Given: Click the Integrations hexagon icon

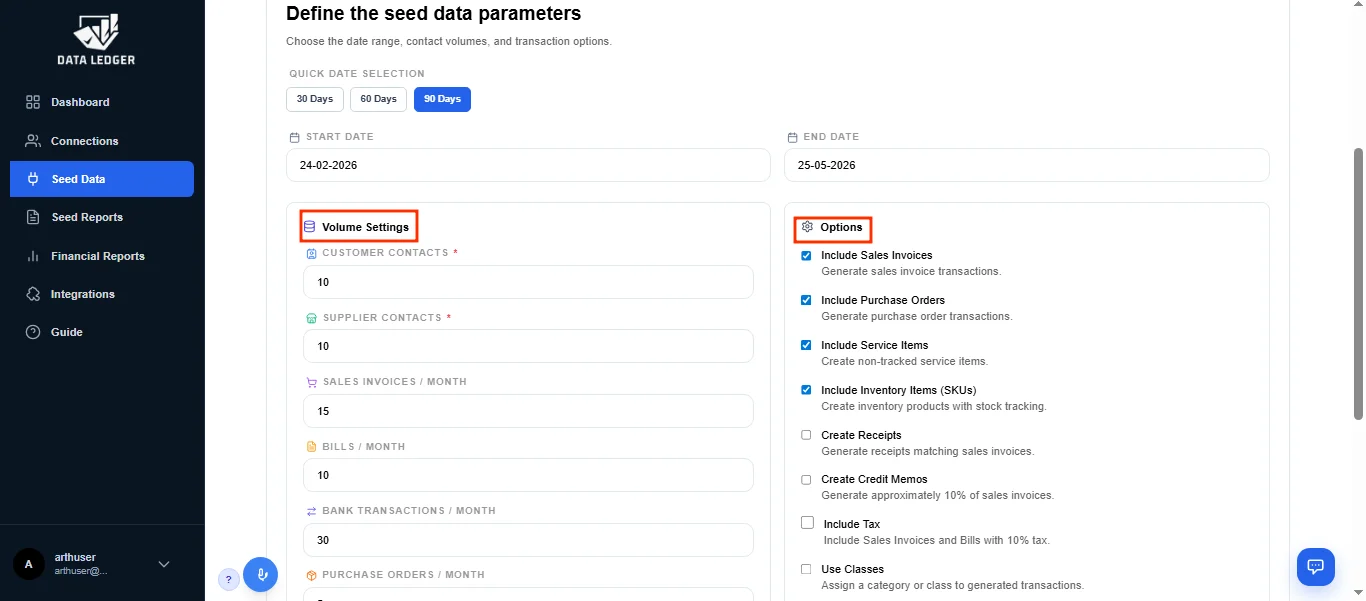Looking at the screenshot, I should (x=33, y=294).
